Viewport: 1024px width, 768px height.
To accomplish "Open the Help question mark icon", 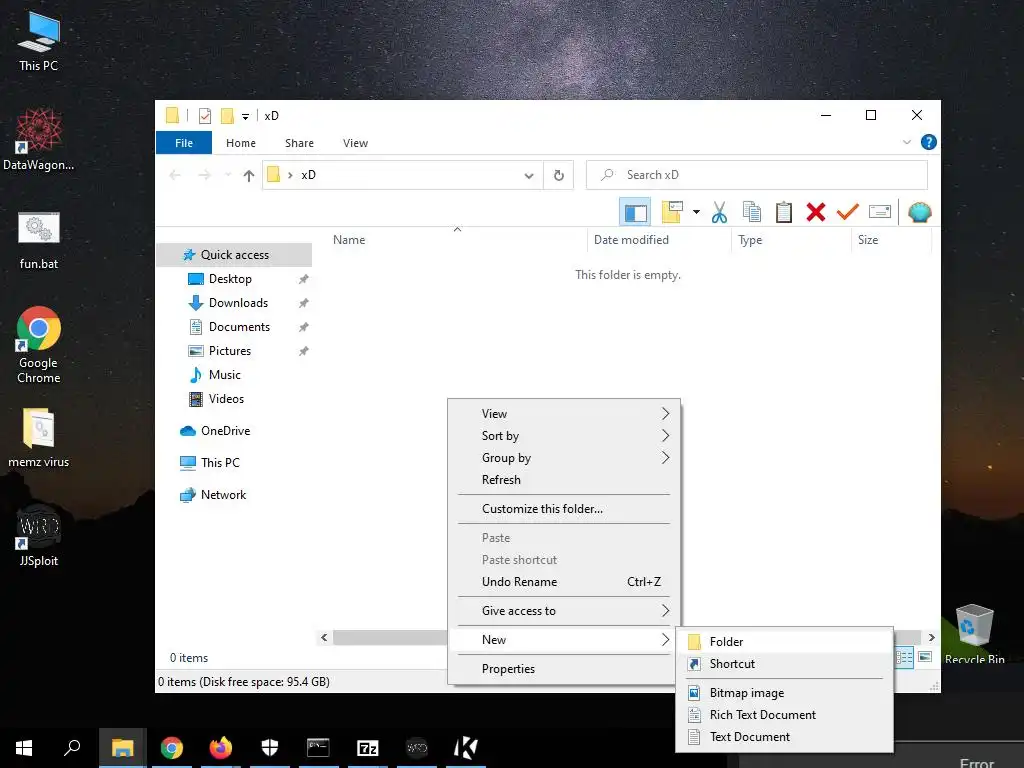I will [928, 142].
